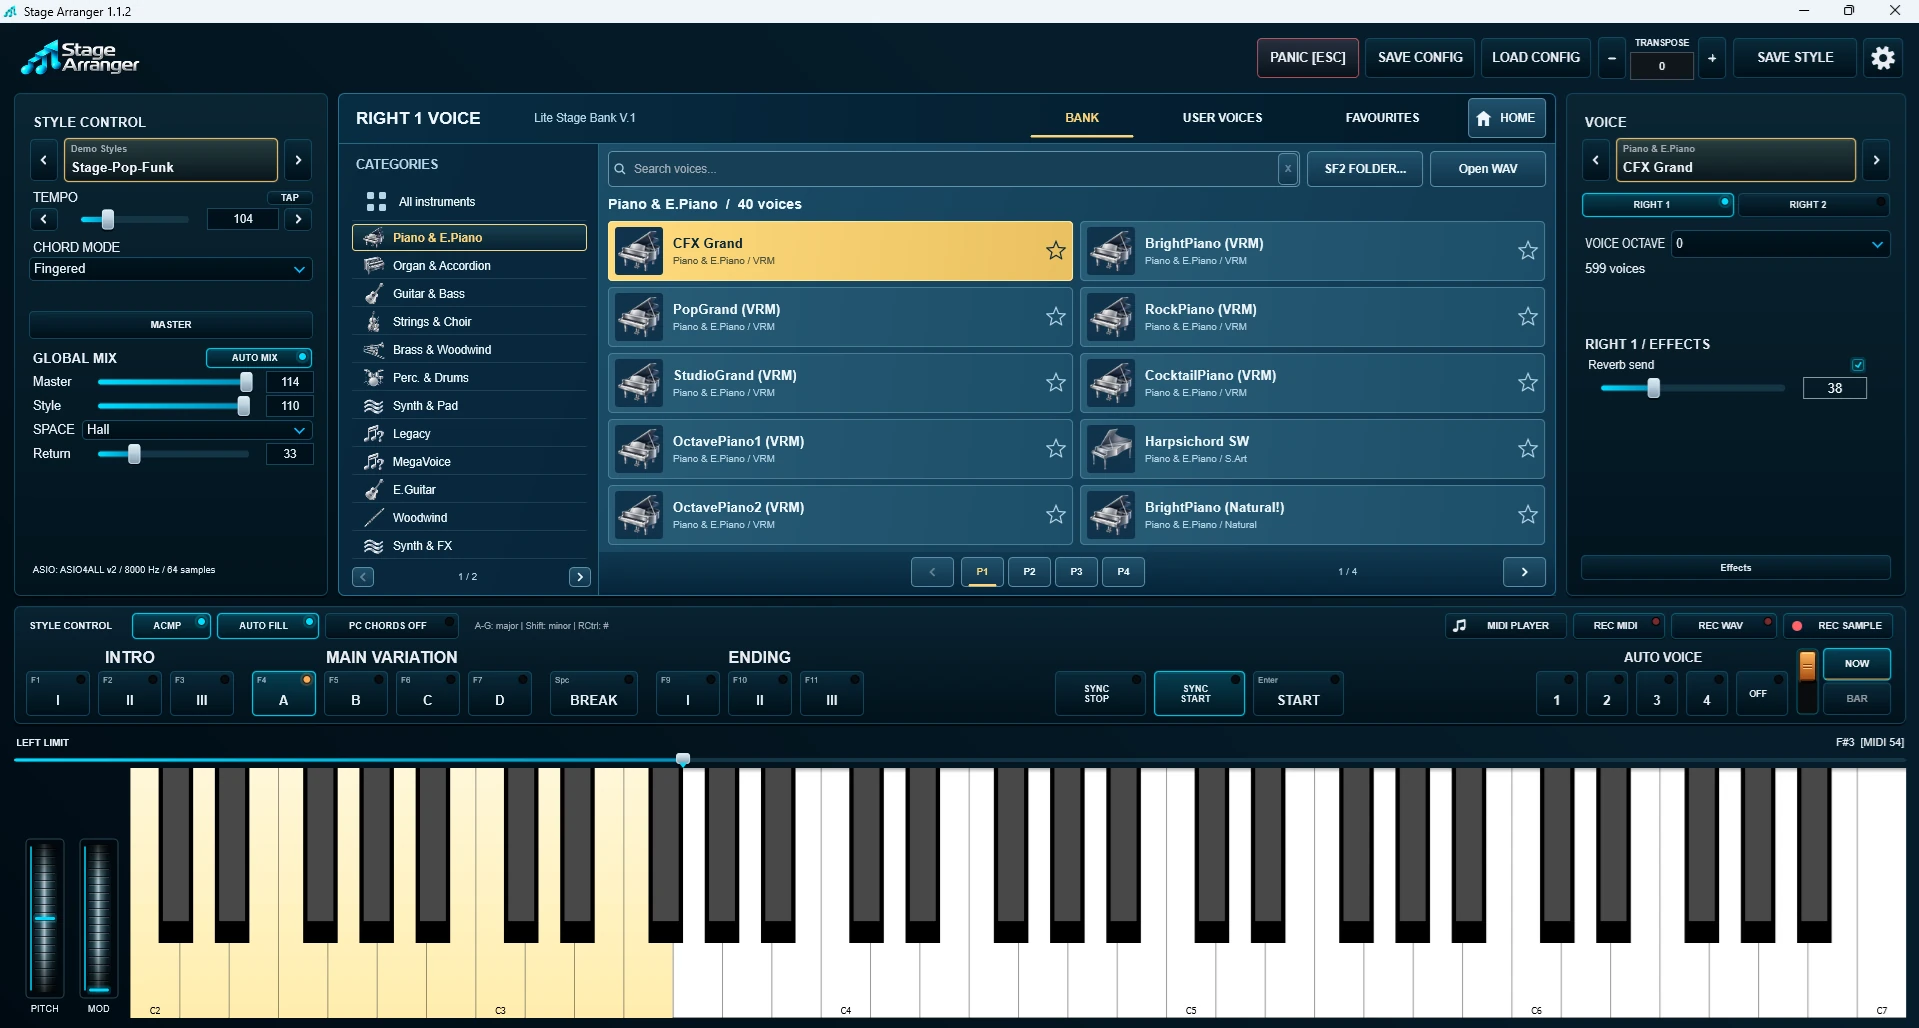
Task: Click SAVE CONFIG button
Action: click(x=1420, y=58)
